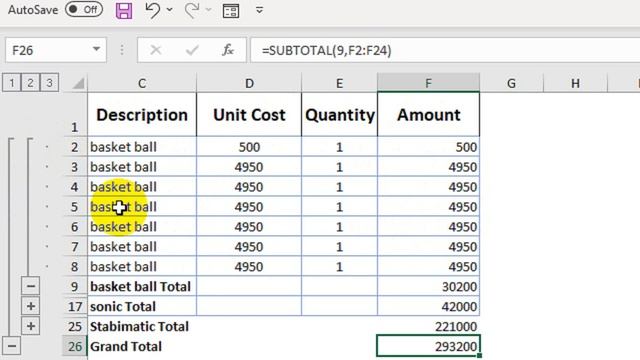Image resolution: width=640 pixels, height=360 pixels.
Task: Click the Name Box showing F26
Action: click(x=56, y=50)
